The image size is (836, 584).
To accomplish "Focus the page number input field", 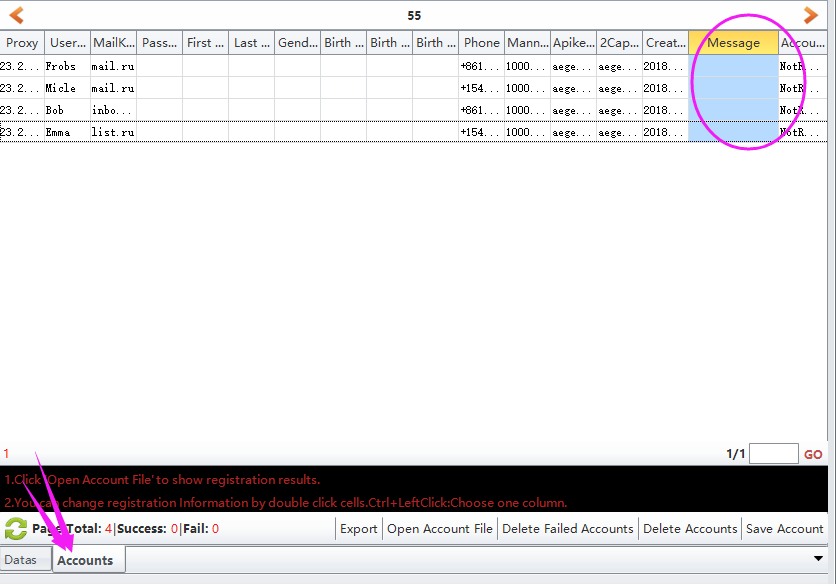I will point(773,454).
